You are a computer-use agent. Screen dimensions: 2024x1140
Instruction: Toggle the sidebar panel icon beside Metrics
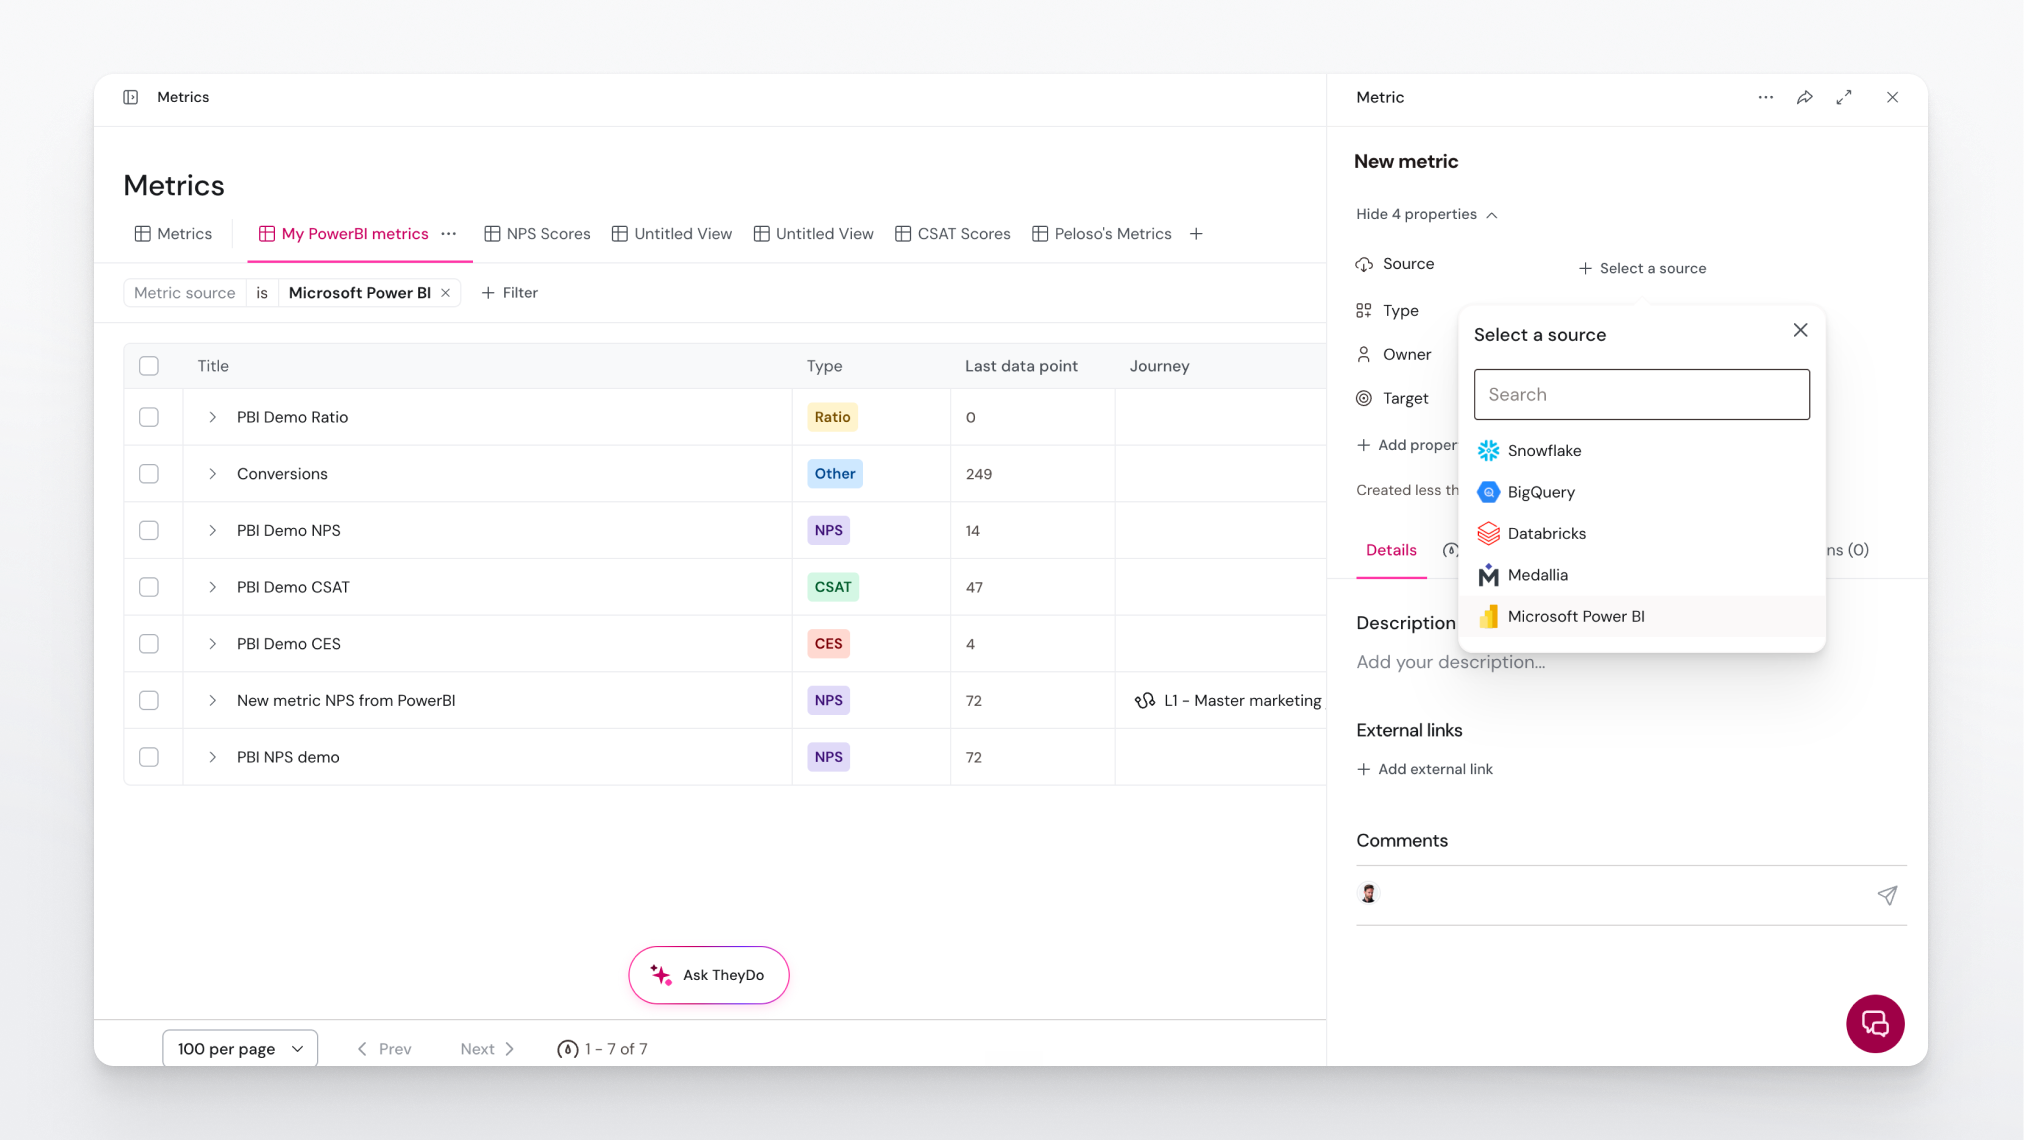coord(131,97)
